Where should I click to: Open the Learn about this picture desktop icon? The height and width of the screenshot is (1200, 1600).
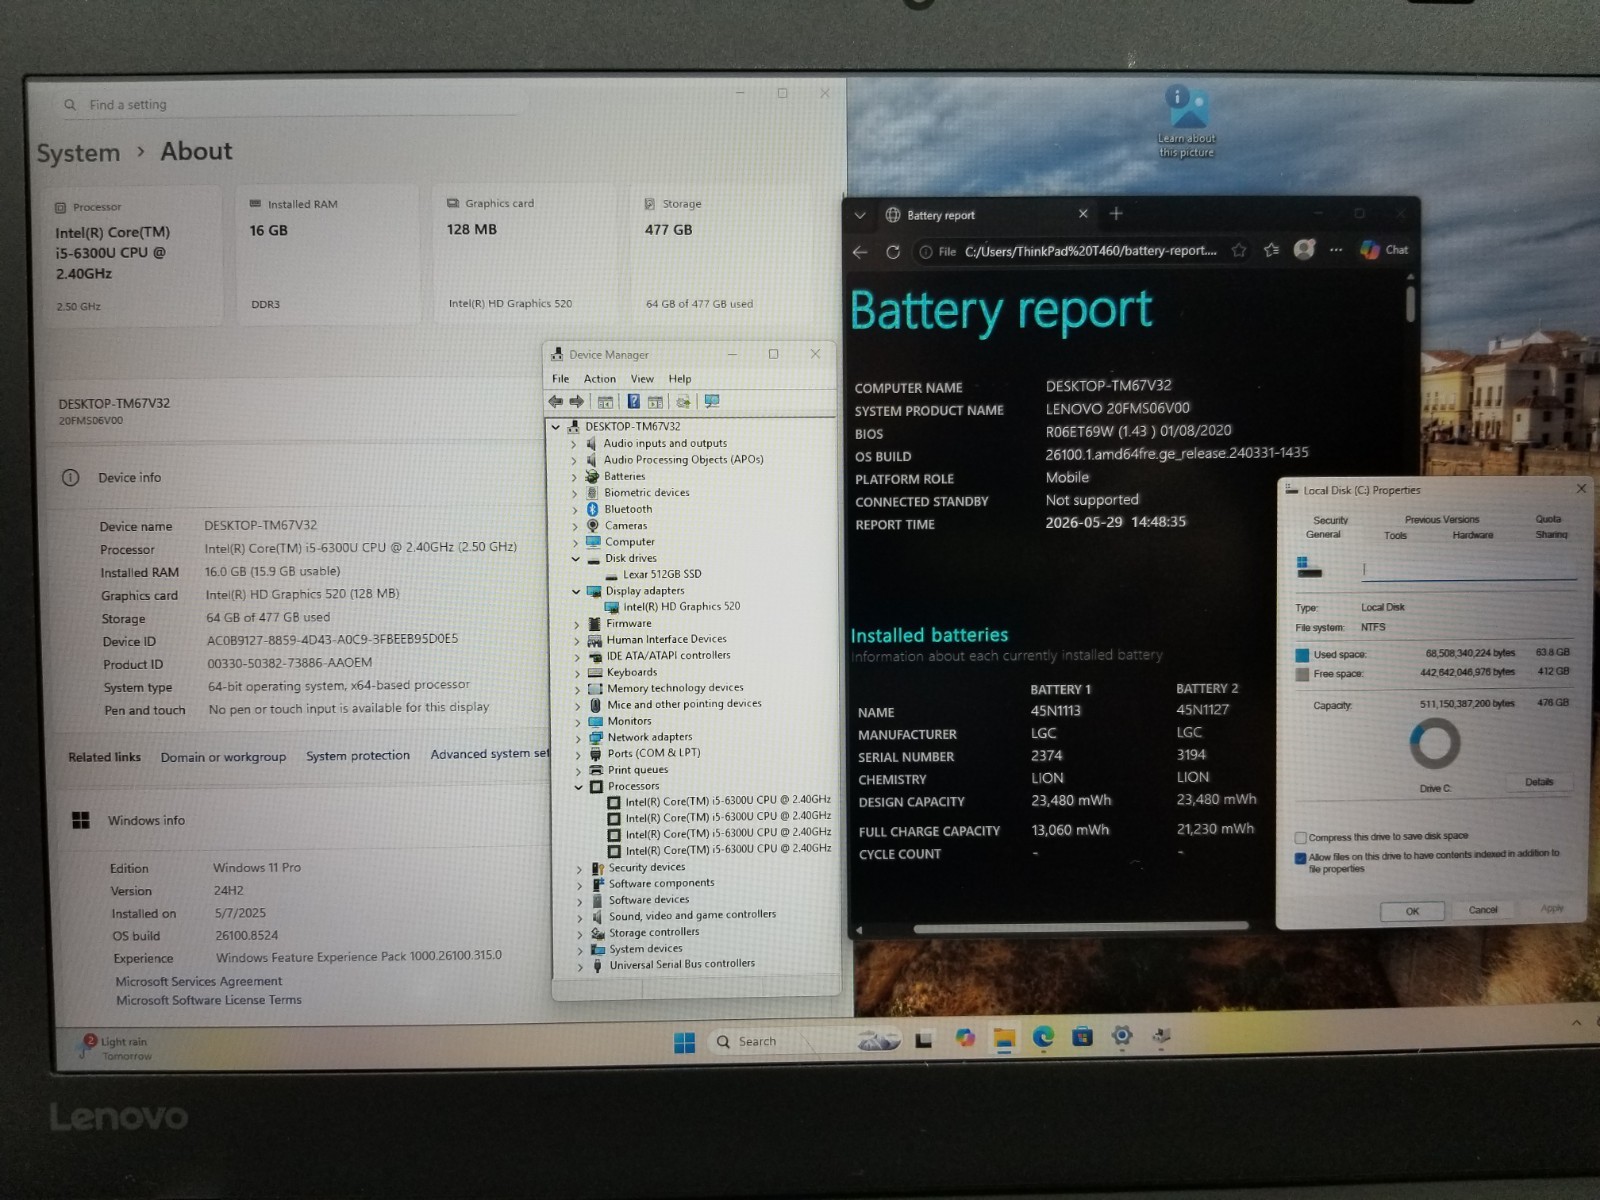point(1187,121)
